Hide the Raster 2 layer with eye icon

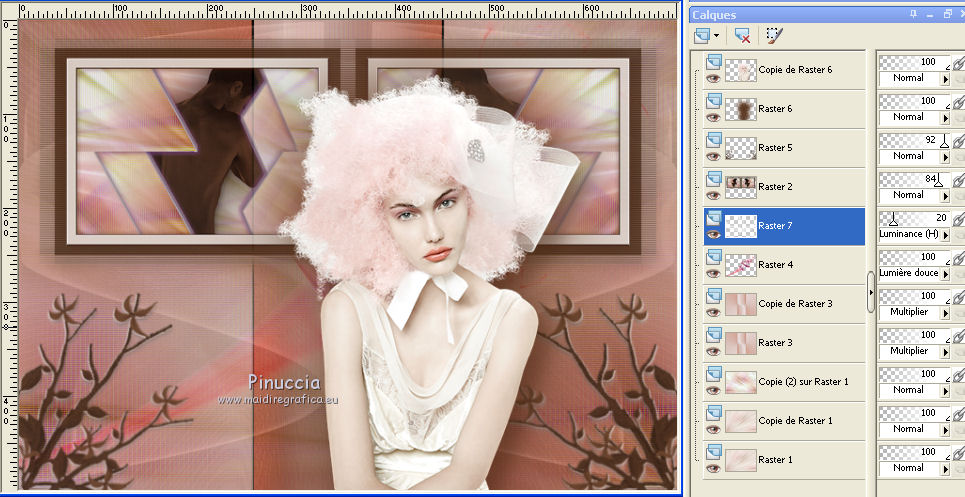coord(713,195)
